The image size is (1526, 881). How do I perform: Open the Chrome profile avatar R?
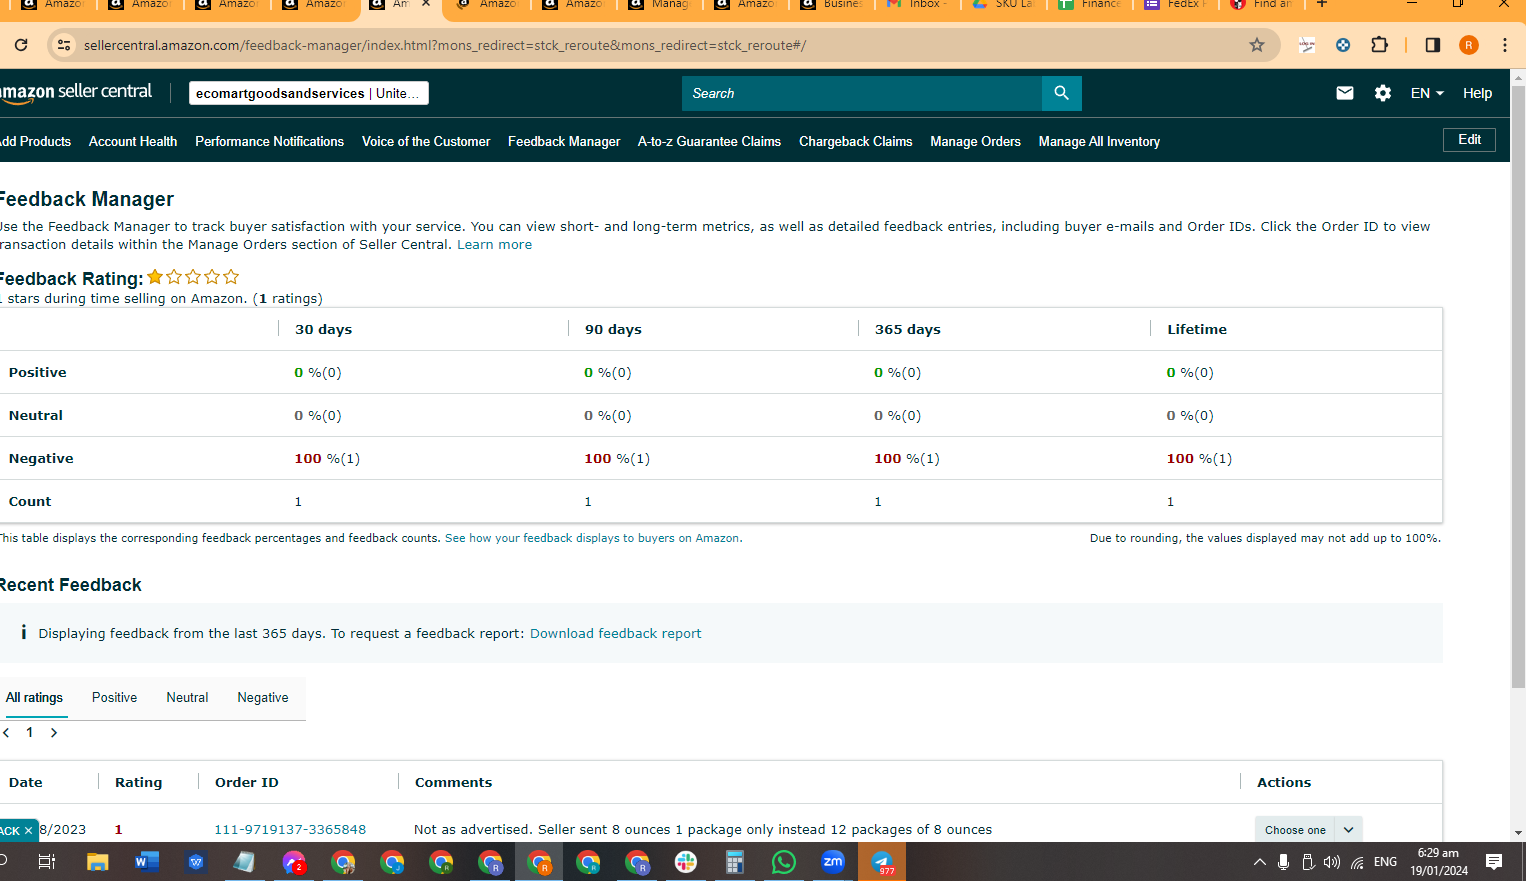pos(1469,45)
